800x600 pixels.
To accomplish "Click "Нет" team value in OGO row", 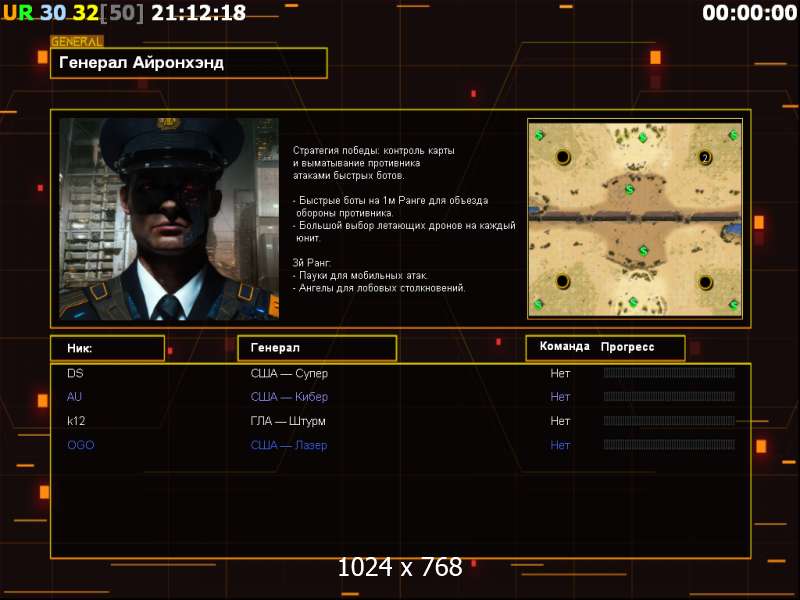I will 560,445.
